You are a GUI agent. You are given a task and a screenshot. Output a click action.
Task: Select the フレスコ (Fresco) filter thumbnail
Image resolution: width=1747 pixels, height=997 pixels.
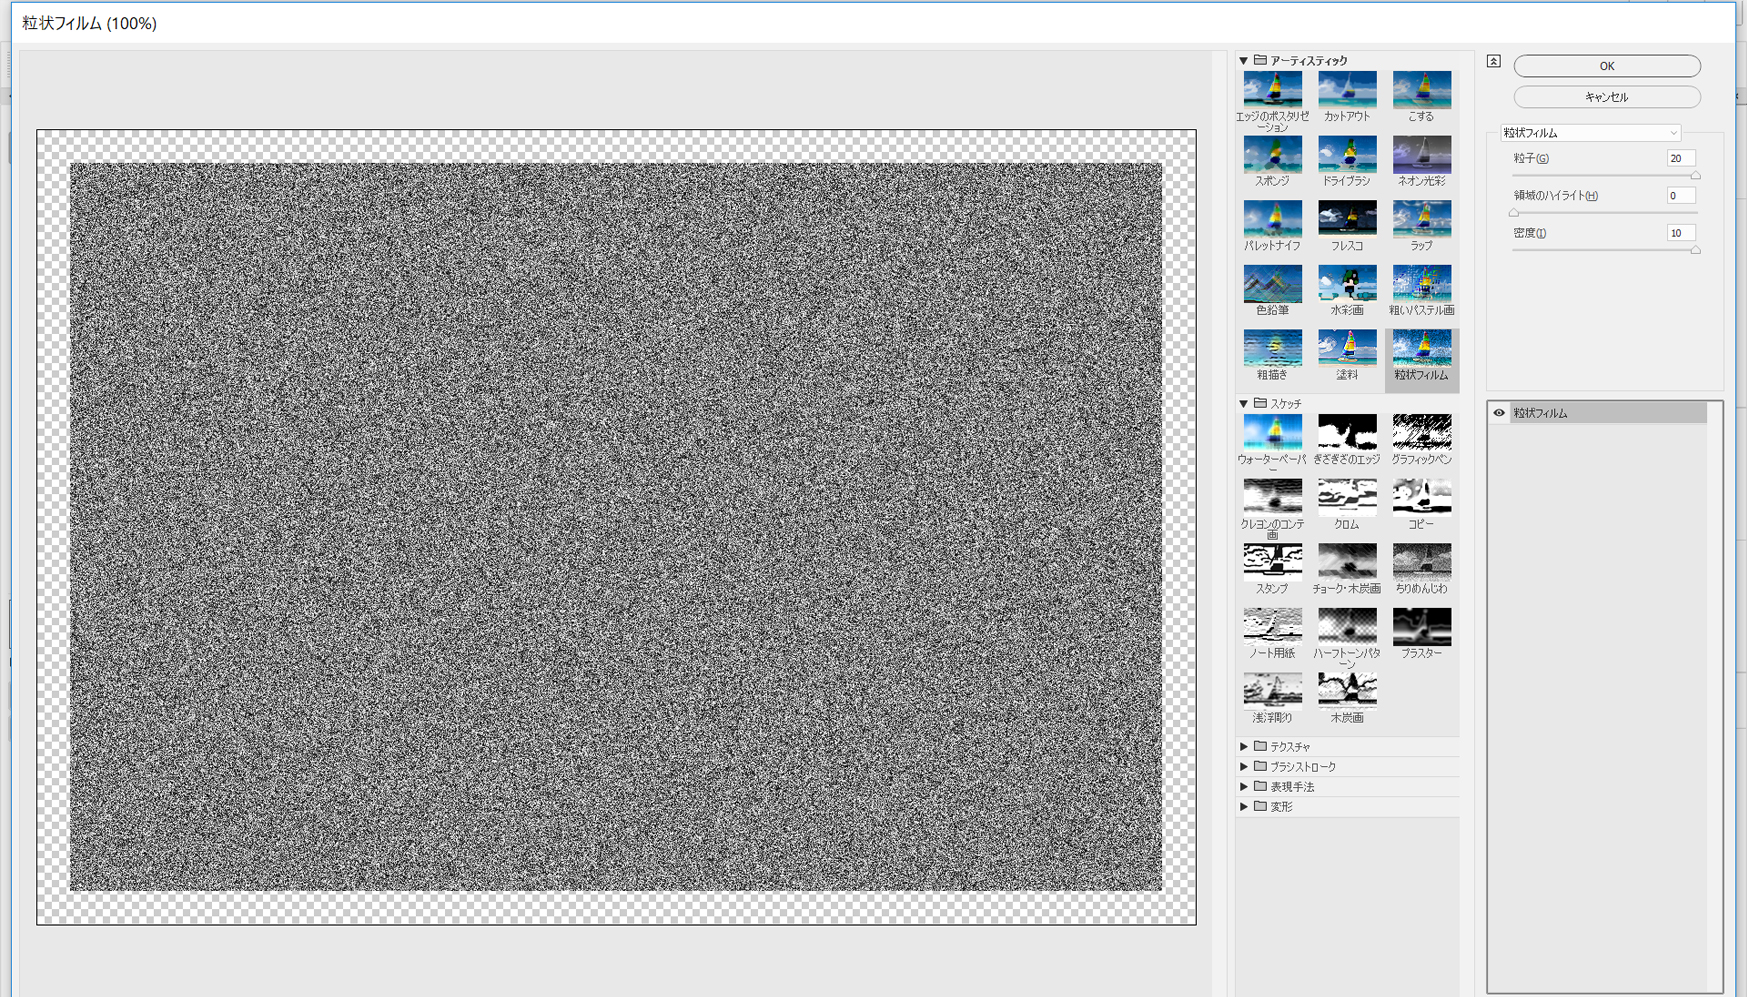coord(1346,220)
